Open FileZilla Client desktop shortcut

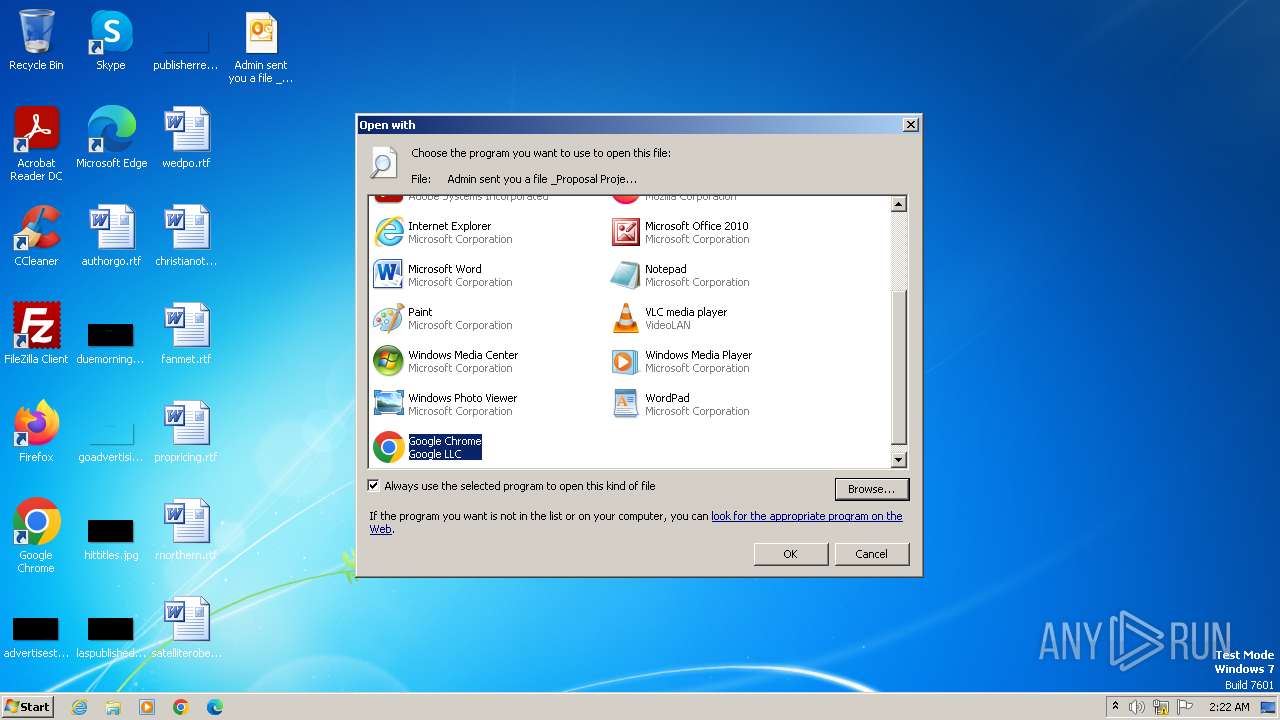click(x=36, y=334)
